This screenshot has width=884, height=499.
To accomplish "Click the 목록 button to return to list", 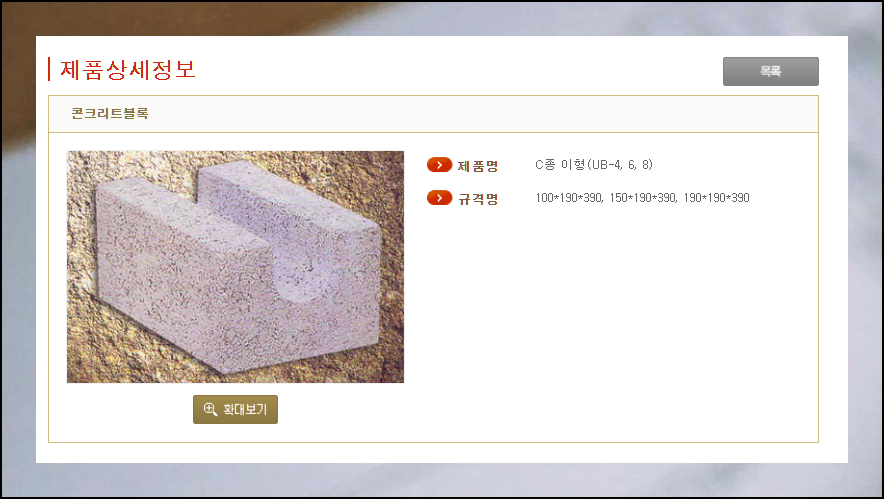I will [771, 72].
